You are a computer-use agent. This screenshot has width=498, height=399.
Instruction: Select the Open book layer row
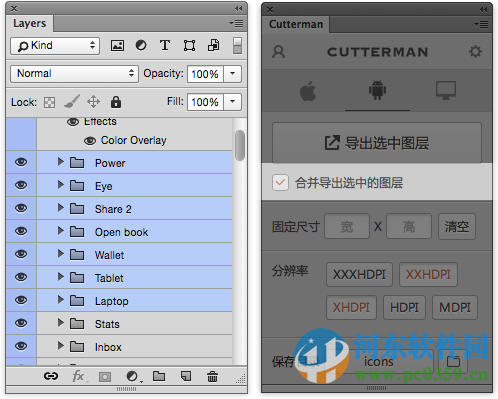134,231
